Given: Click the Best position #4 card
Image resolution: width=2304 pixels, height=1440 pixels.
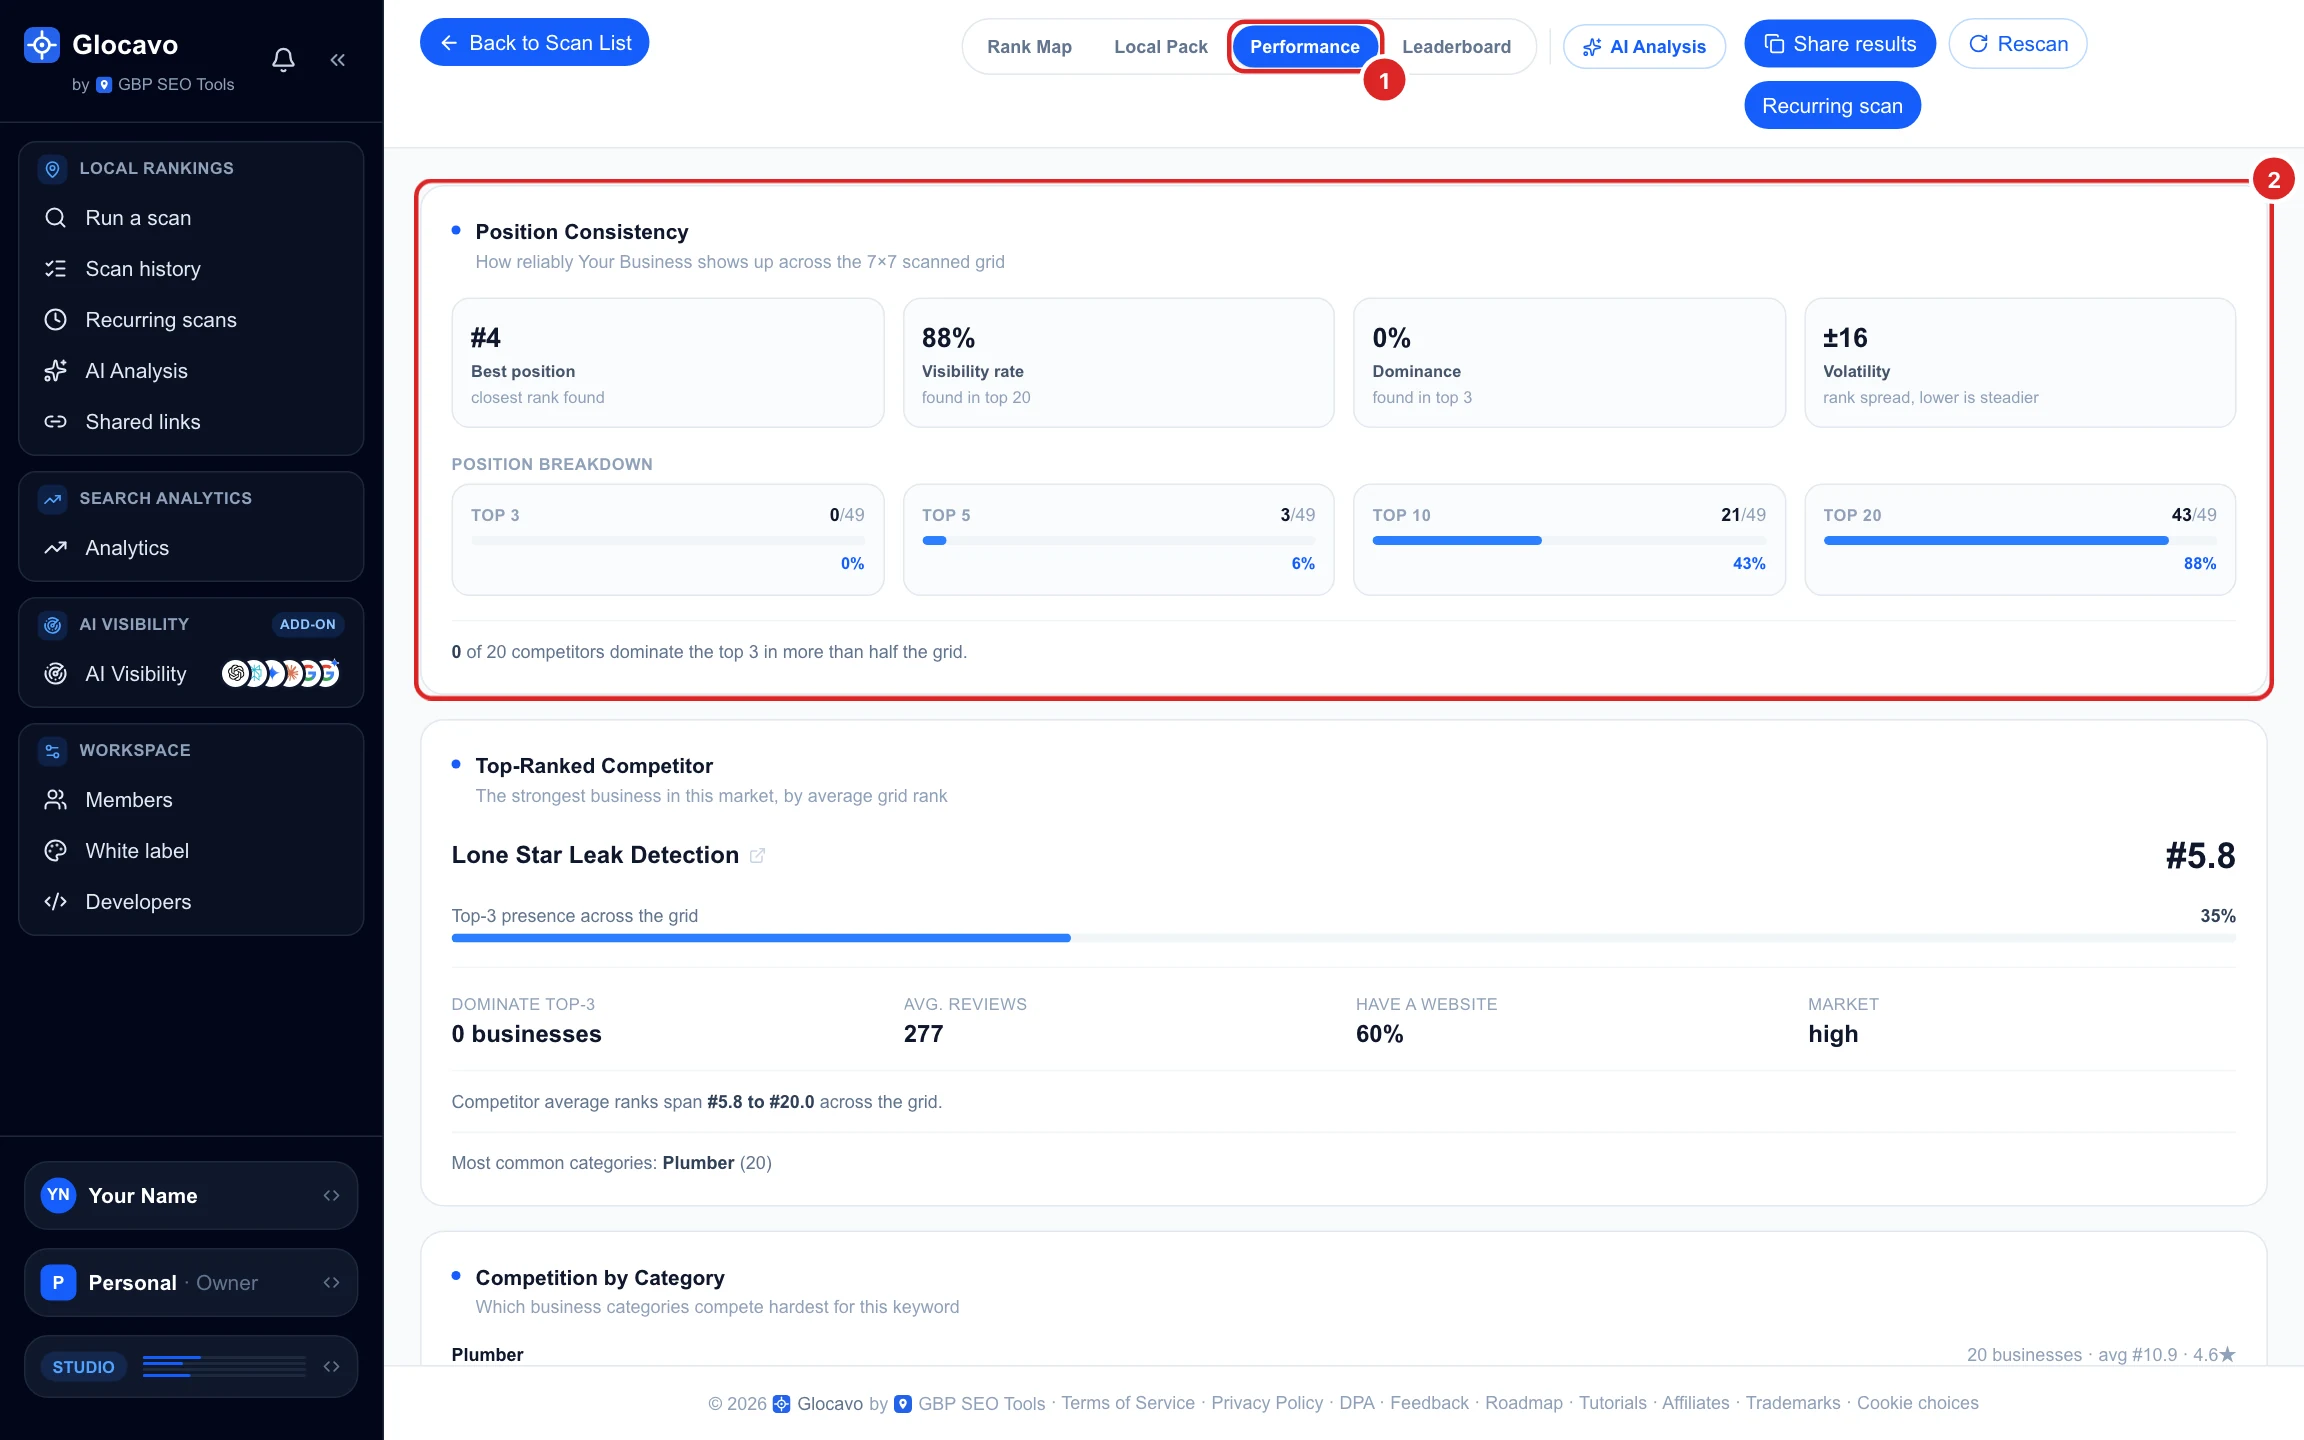Looking at the screenshot, I should (x=668, y=363).
